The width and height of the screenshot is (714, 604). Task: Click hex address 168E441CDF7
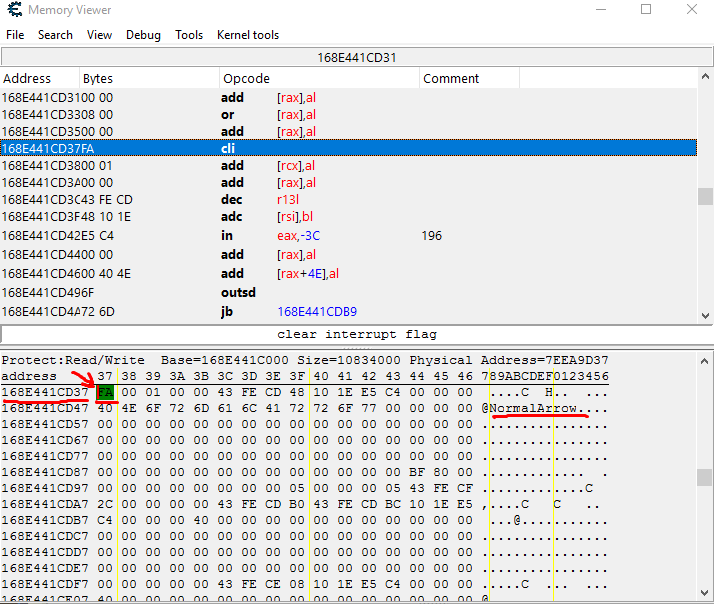45,584
